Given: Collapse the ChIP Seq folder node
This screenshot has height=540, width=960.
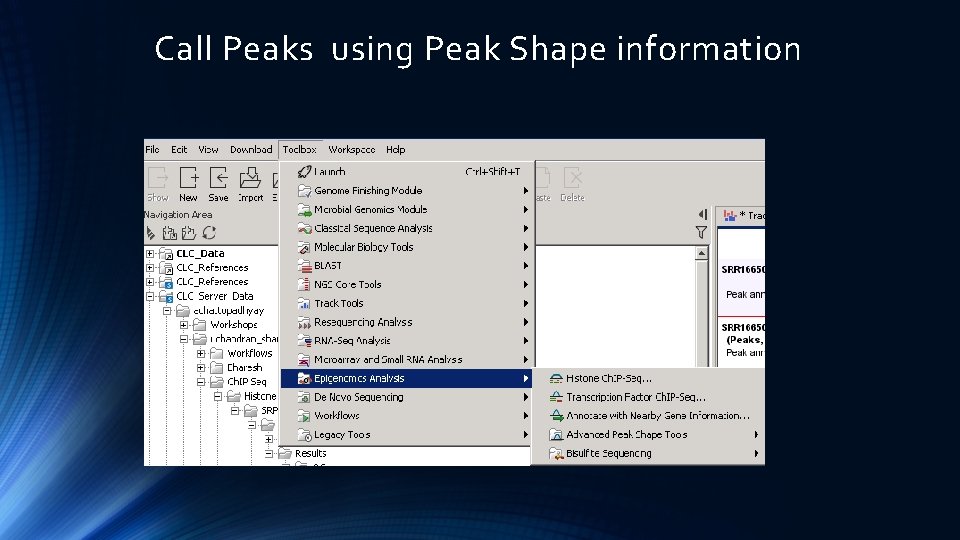Looking at the screenshot, I should pos(201,382).
